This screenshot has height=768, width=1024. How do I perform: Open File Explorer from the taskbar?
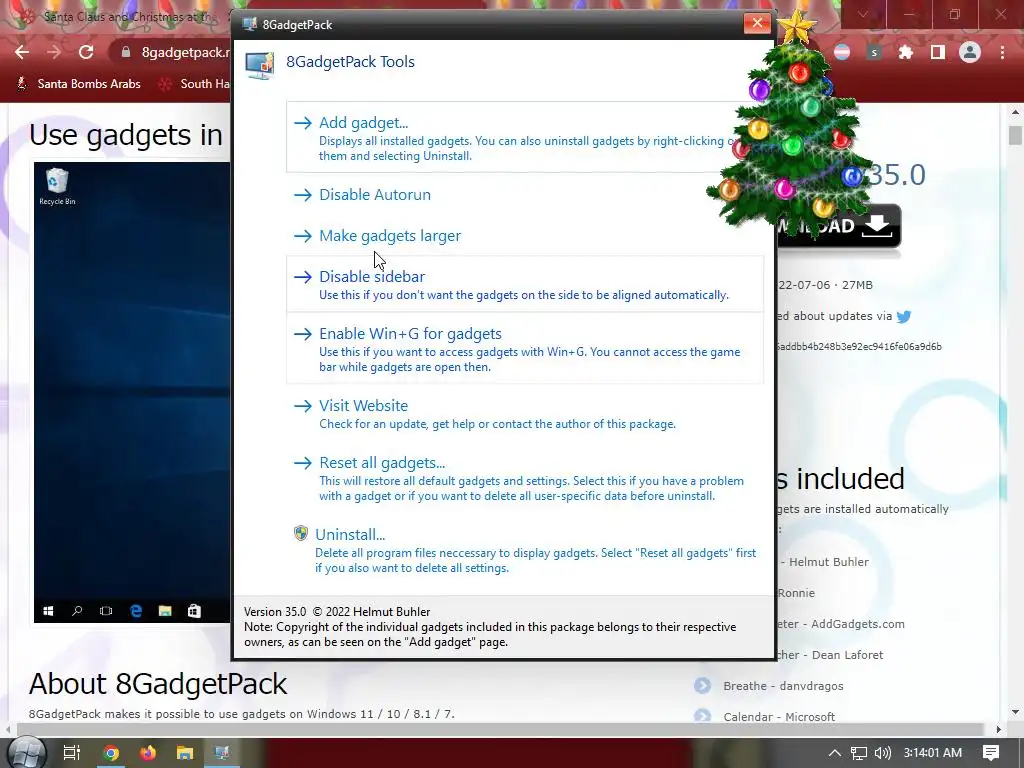coord(185,753)
